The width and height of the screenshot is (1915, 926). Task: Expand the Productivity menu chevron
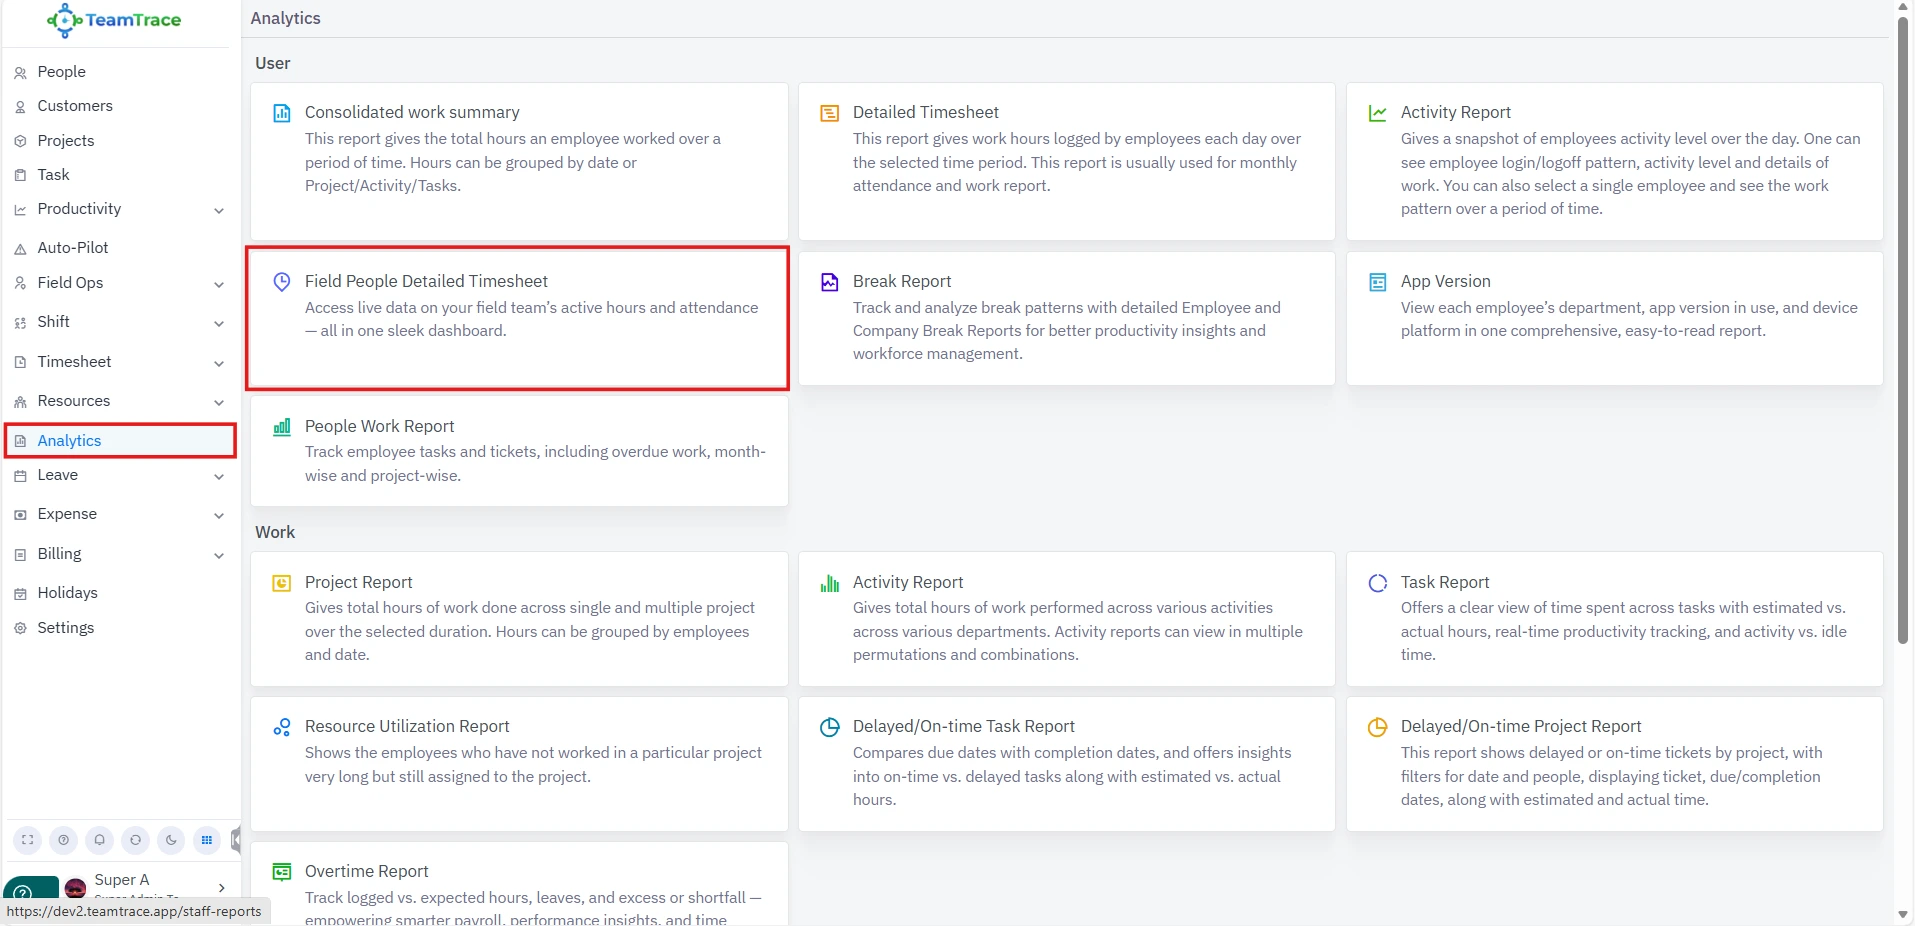tap(219, 210)
